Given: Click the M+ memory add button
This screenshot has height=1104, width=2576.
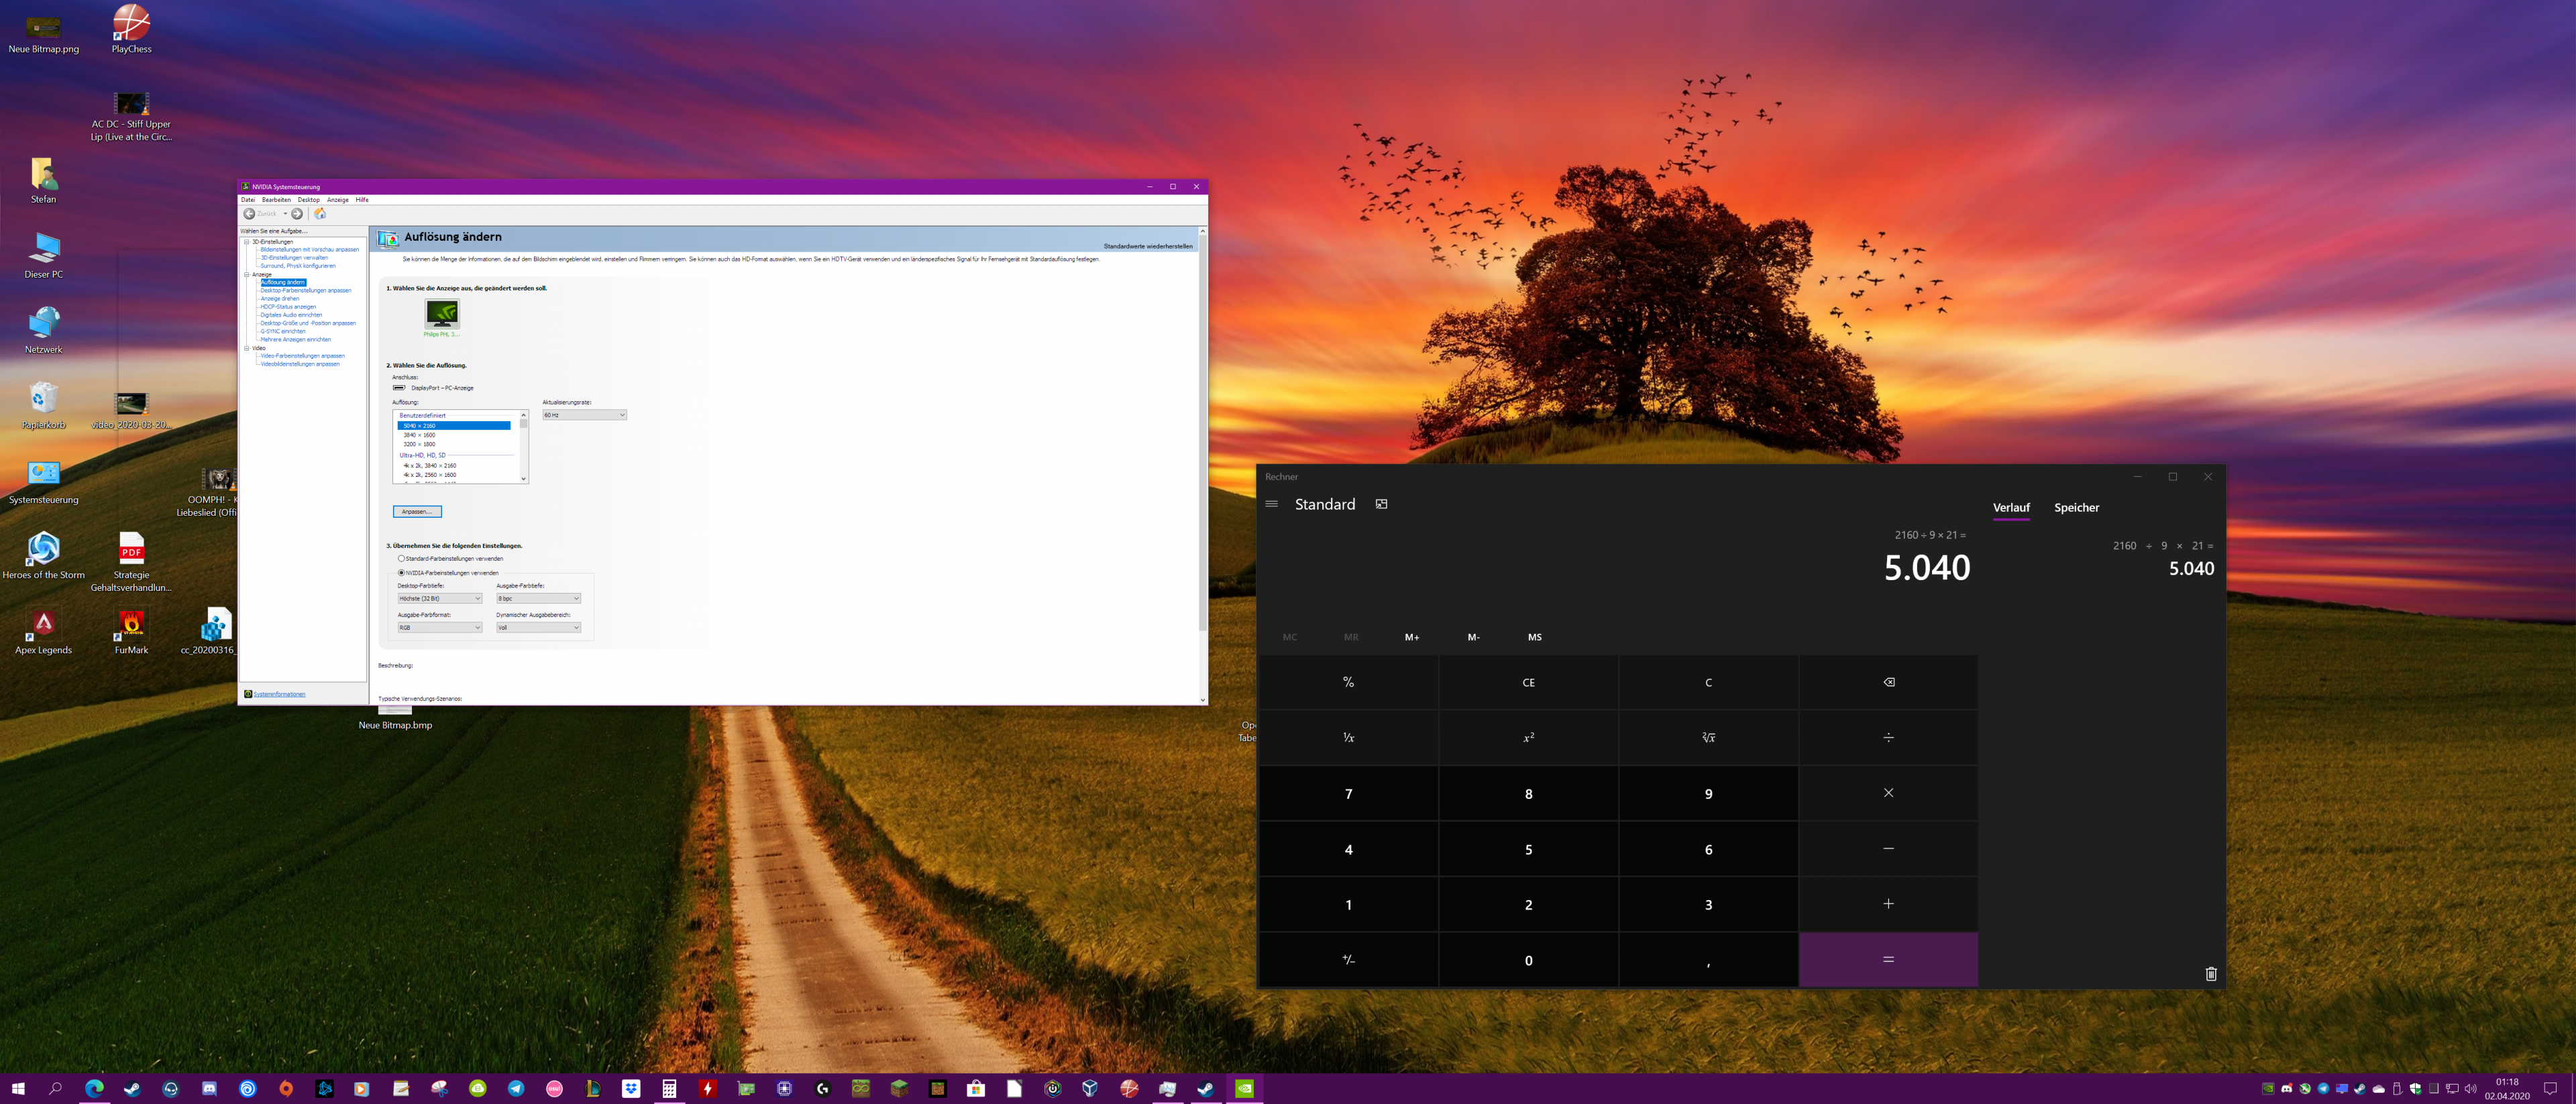Looking at the screenshot, I should [1412, 637].
